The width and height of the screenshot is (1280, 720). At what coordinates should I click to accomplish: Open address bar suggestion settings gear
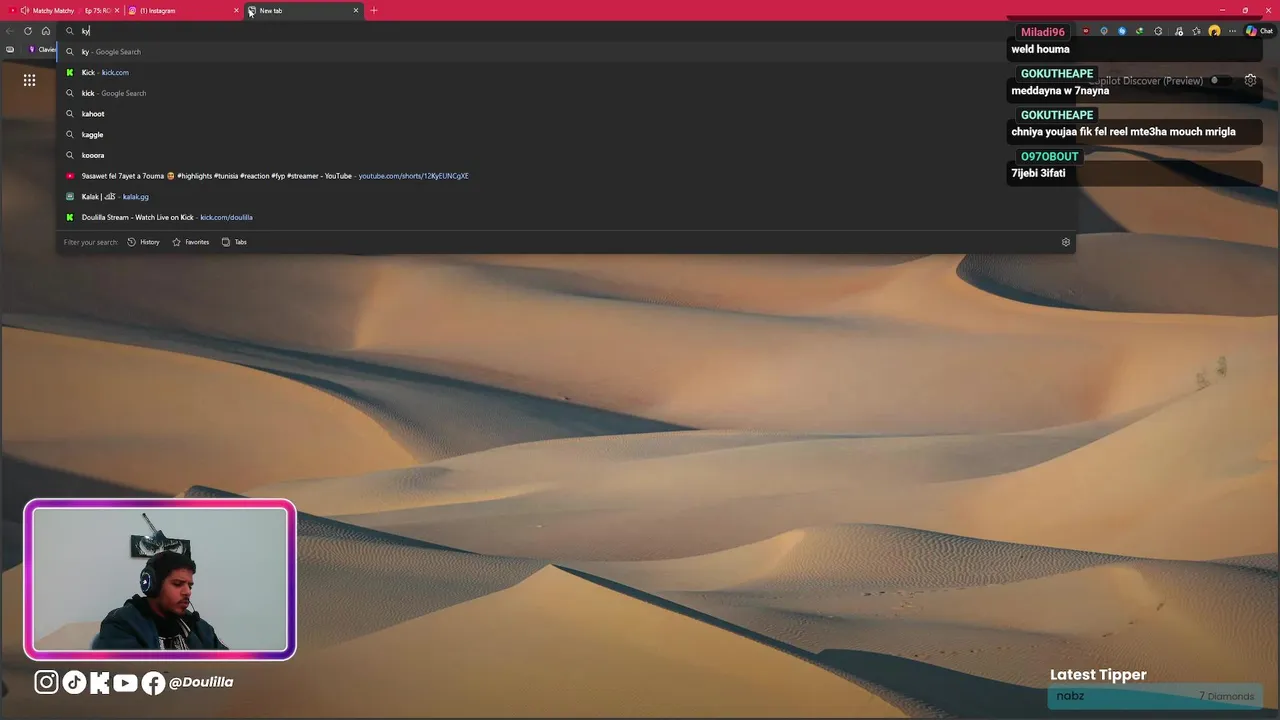tap(1065, 242)
